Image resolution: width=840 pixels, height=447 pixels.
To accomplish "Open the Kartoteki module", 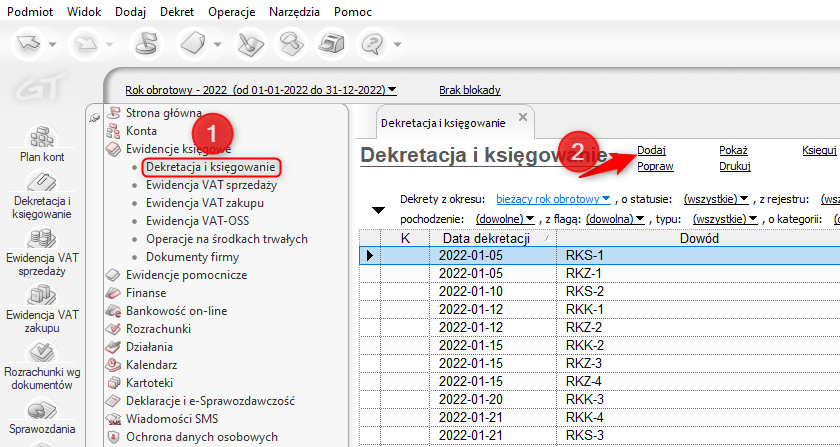I will [149, 383].
